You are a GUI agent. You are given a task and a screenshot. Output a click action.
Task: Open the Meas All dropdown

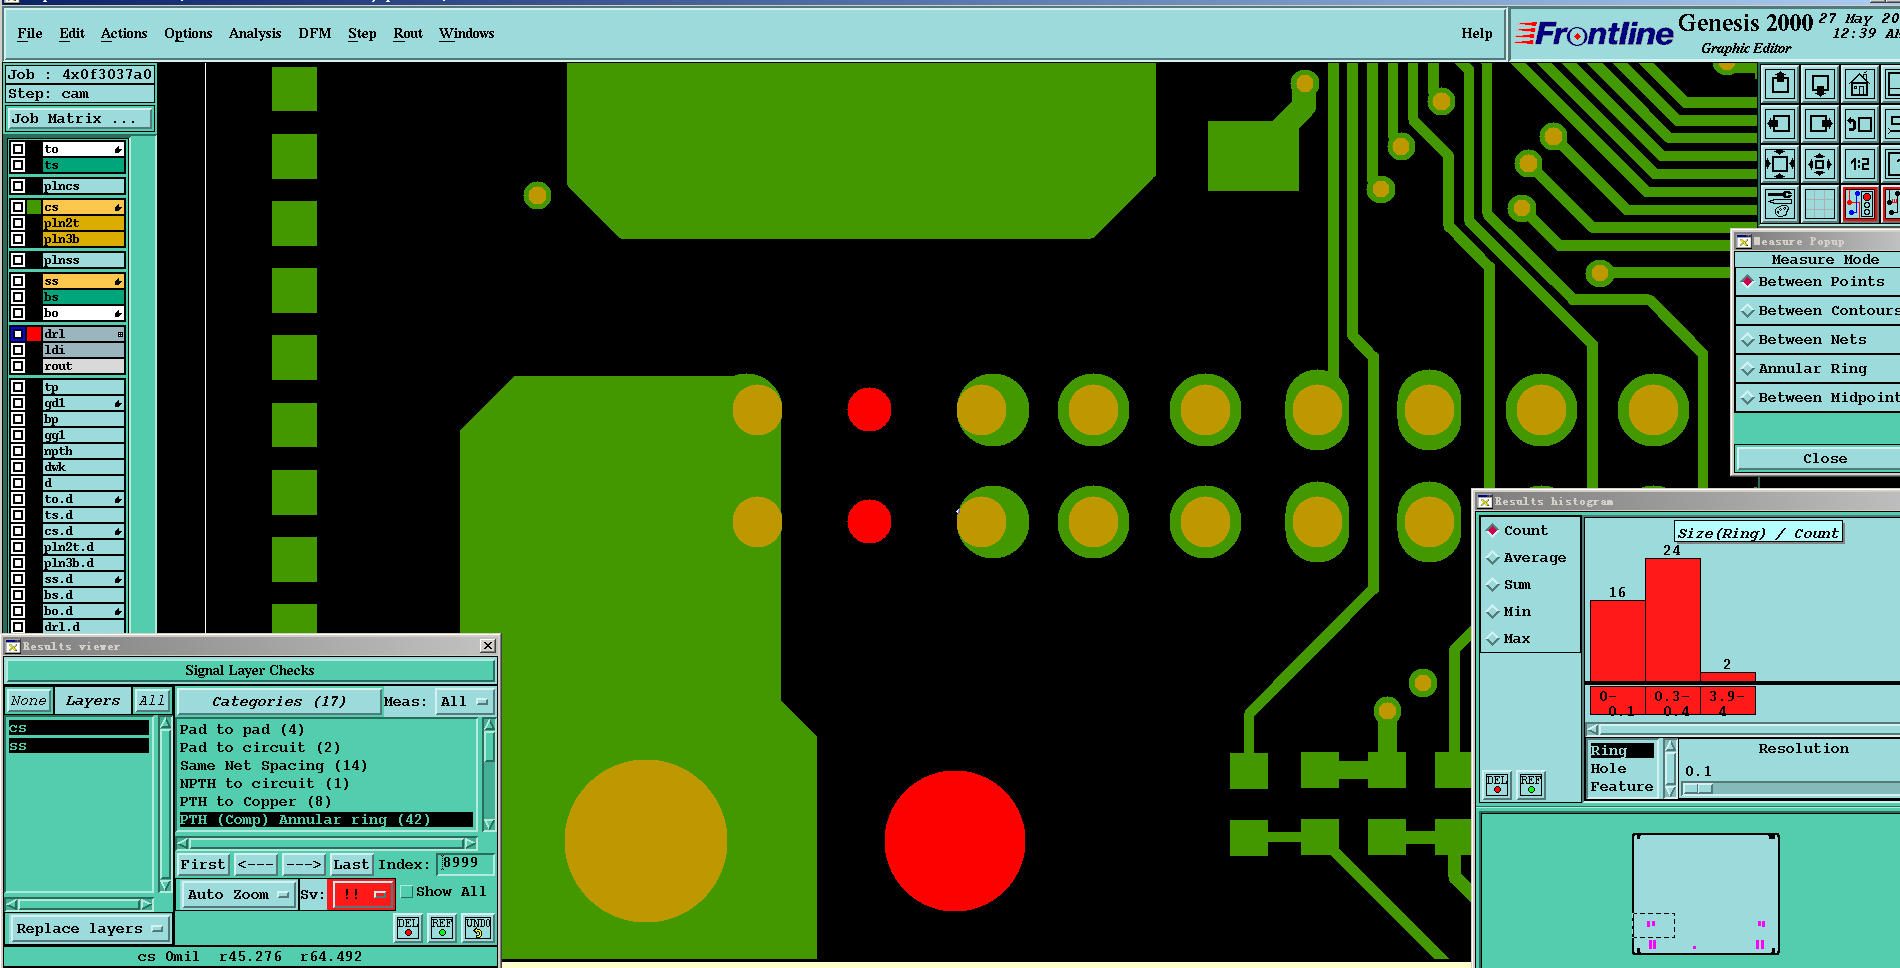[x=465, y=702]
